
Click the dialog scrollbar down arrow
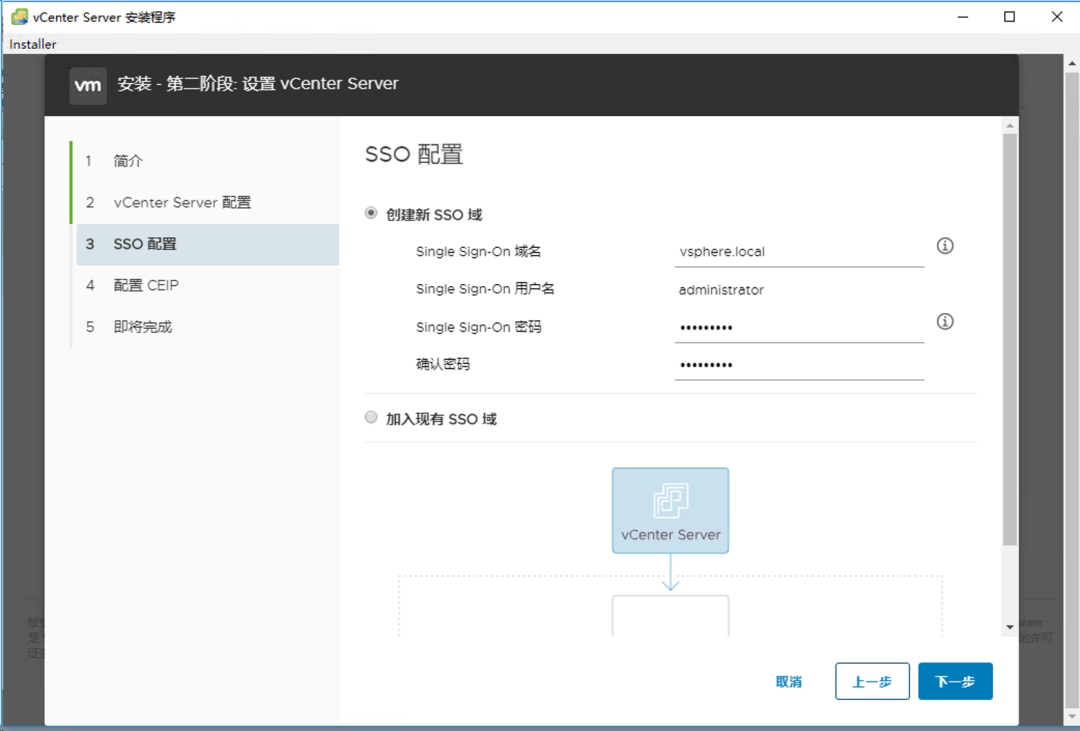[x=1010, y=627]
